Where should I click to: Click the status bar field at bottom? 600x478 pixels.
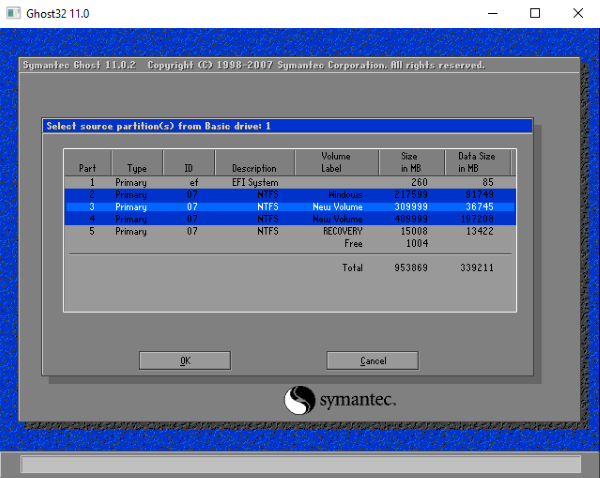(301, 464)
